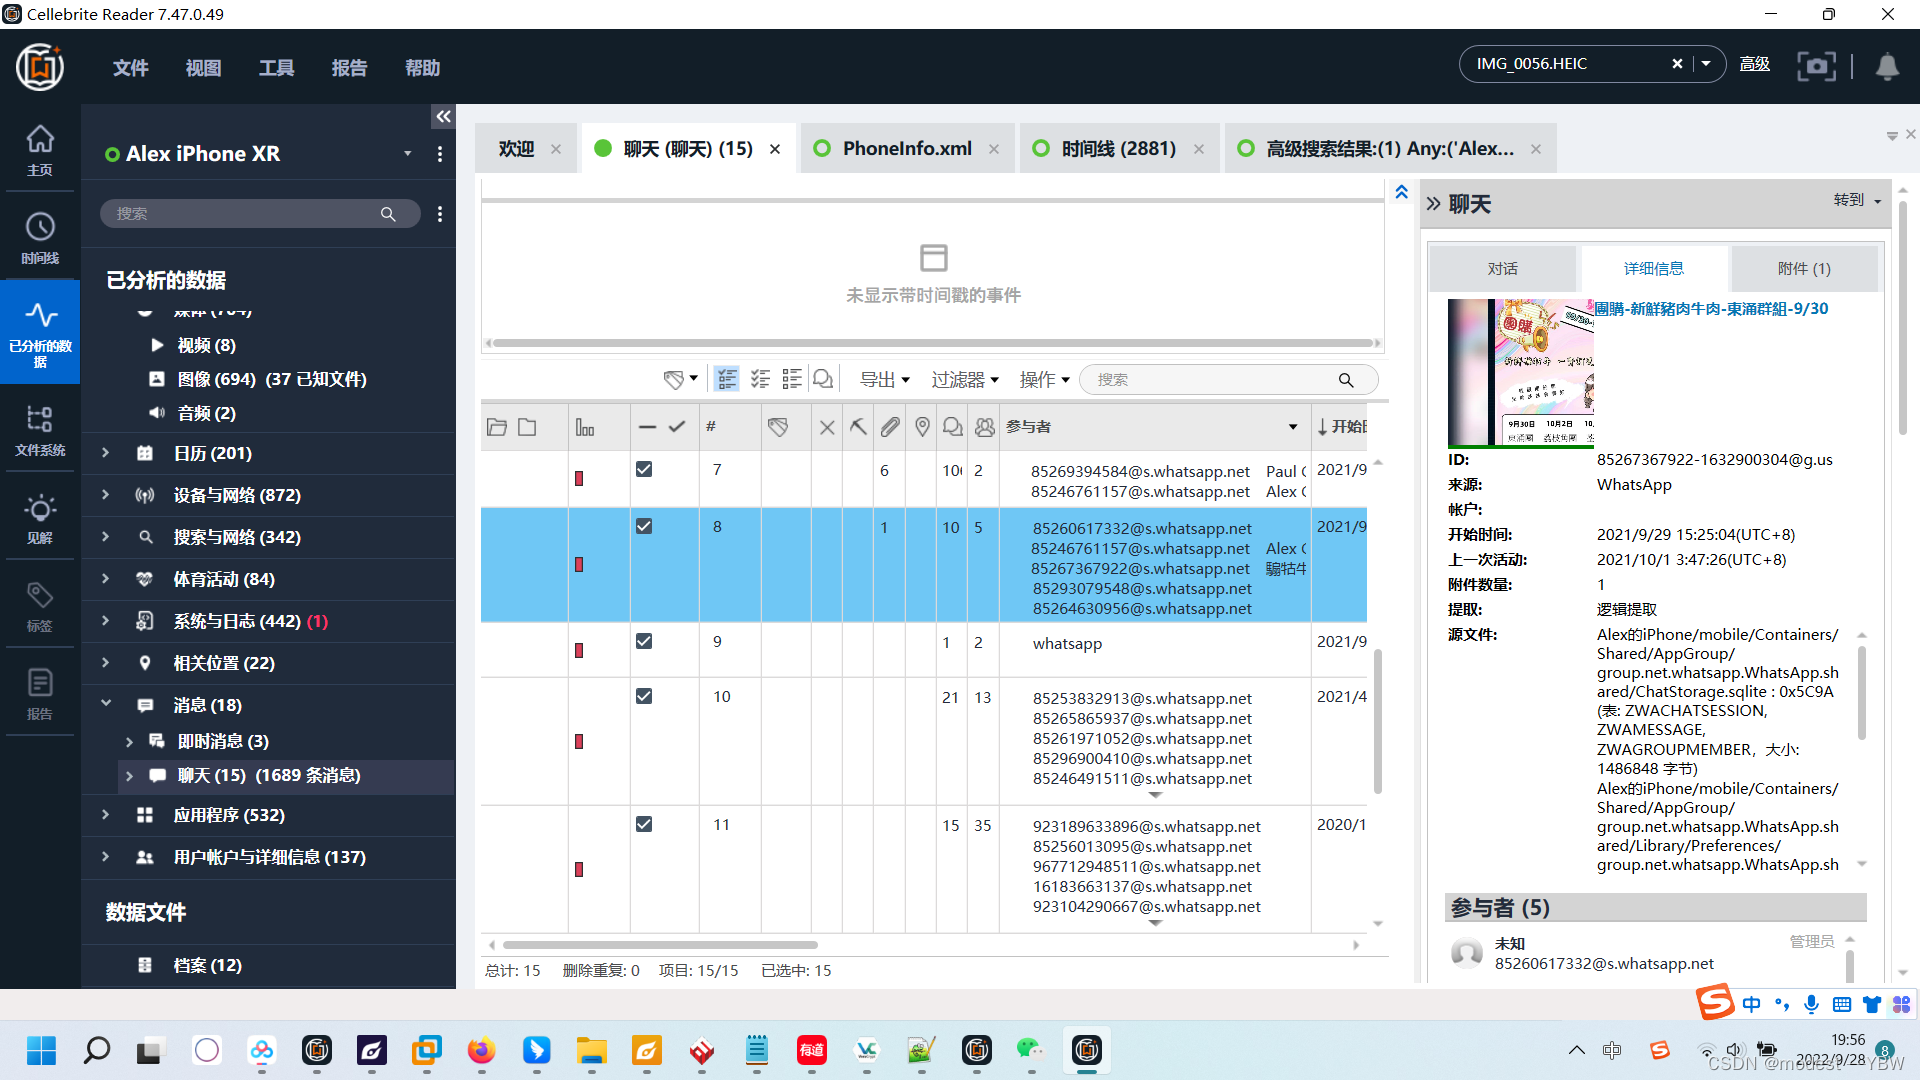1920x1080 pixels.
Task: Click the screenshot camera icon
Action: [1816, 66]
